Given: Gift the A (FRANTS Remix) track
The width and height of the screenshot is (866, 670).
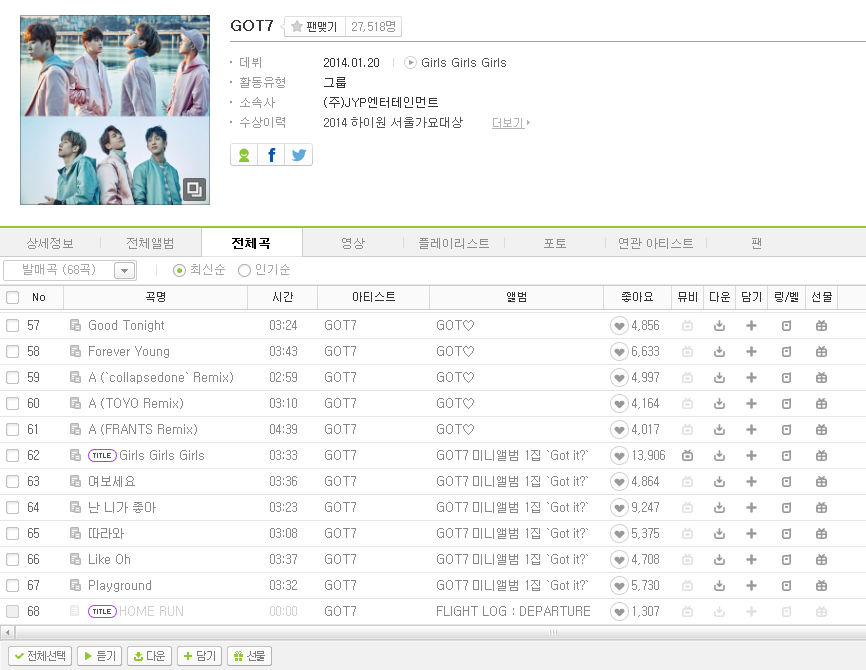Looking at the screenshot, I should pos(821,430).
